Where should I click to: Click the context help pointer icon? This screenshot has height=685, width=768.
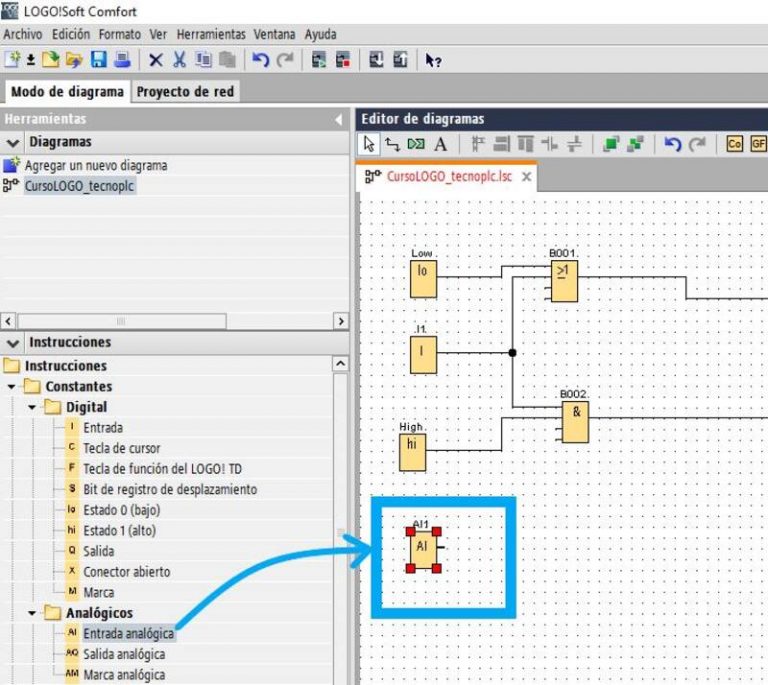point(433,60)
